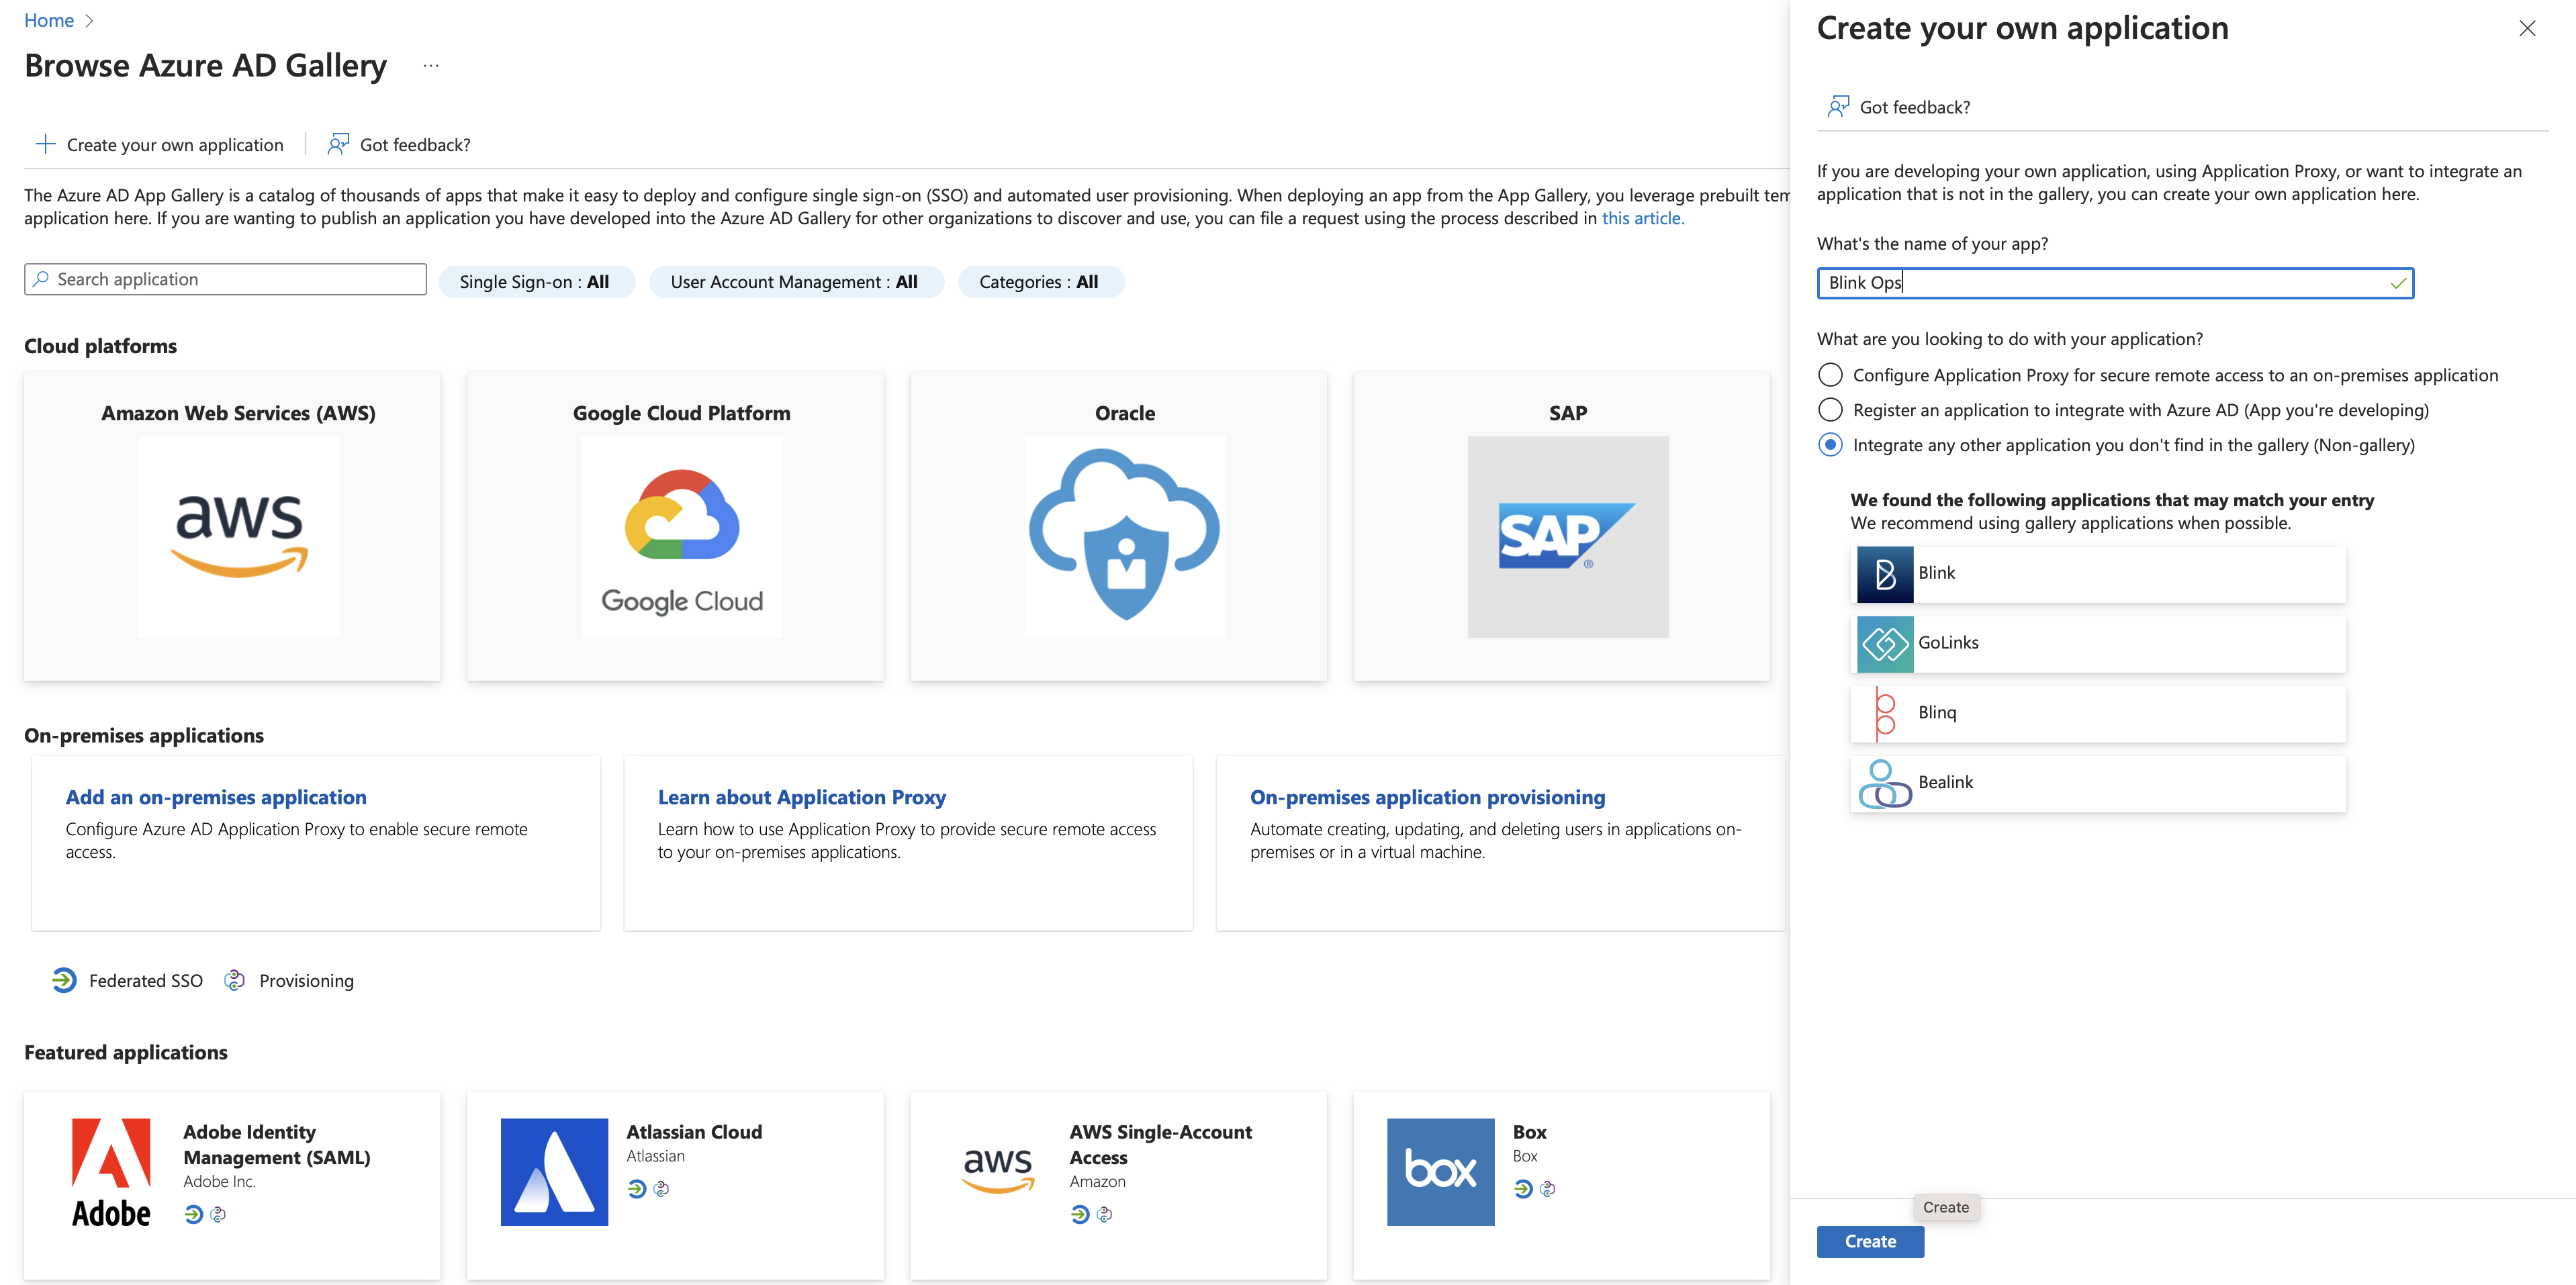Screen dimensions: 2576x1285
Task: Click the Box logo
Action: (x=1440, y=1172)
